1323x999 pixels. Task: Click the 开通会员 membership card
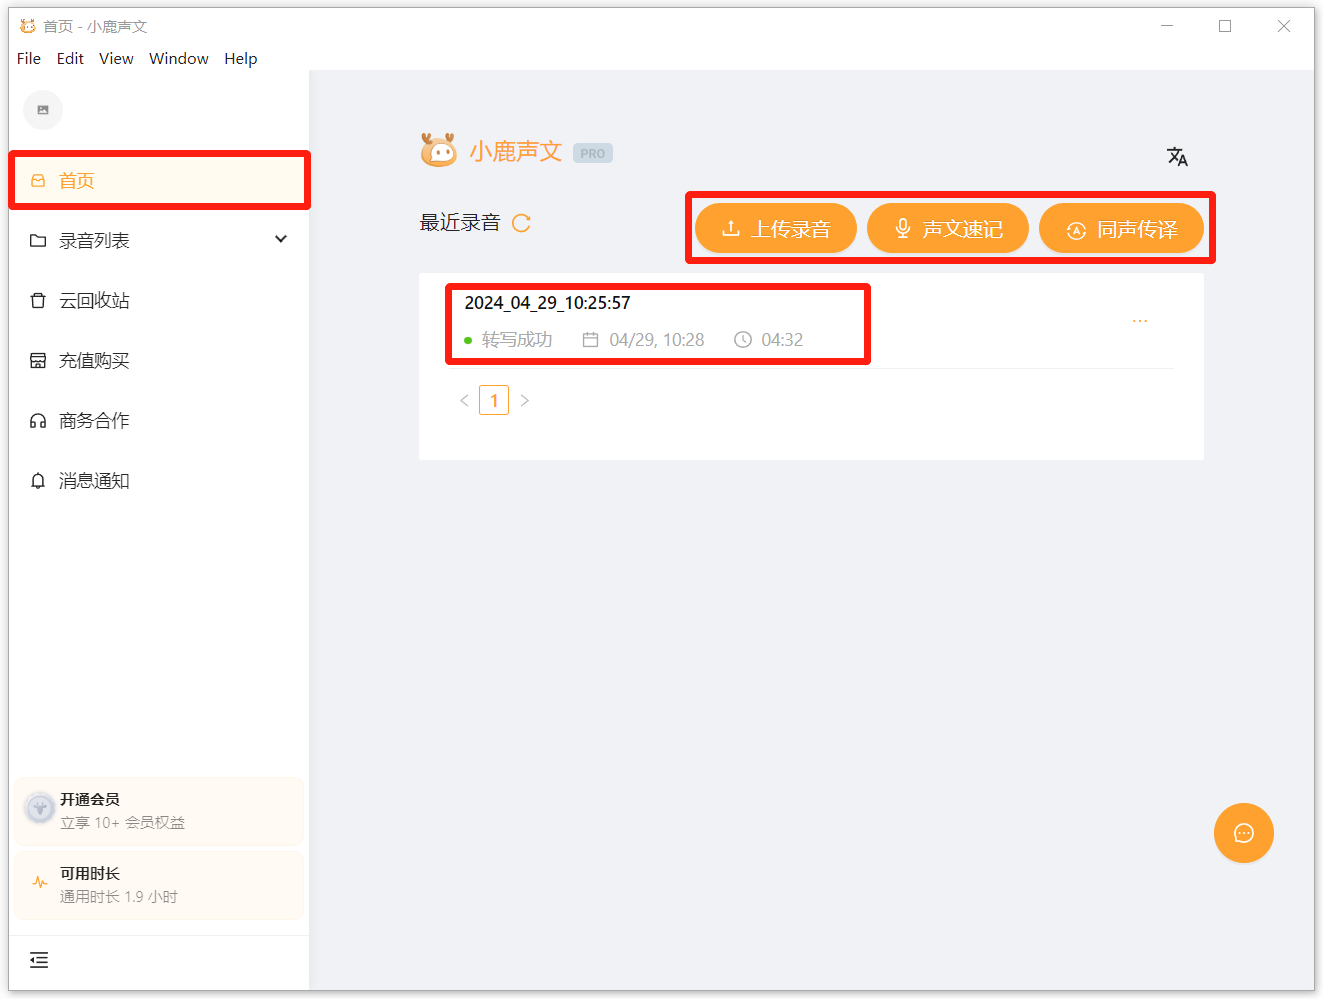159,811
